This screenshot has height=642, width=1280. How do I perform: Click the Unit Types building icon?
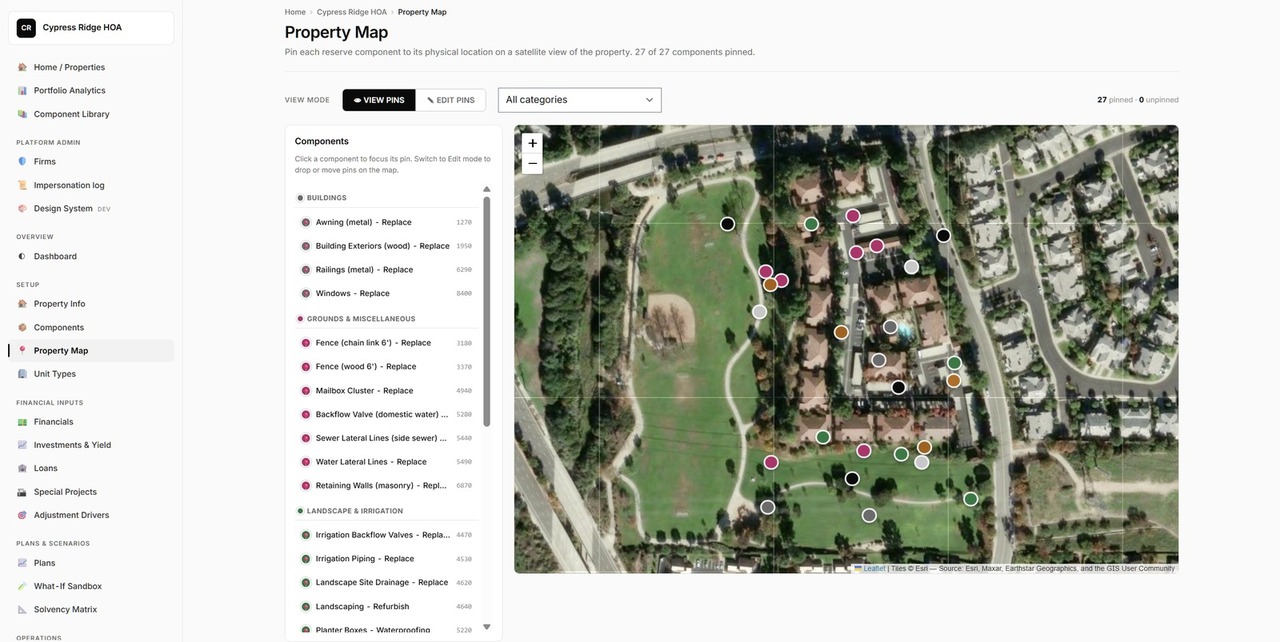[x=22, y=373]
